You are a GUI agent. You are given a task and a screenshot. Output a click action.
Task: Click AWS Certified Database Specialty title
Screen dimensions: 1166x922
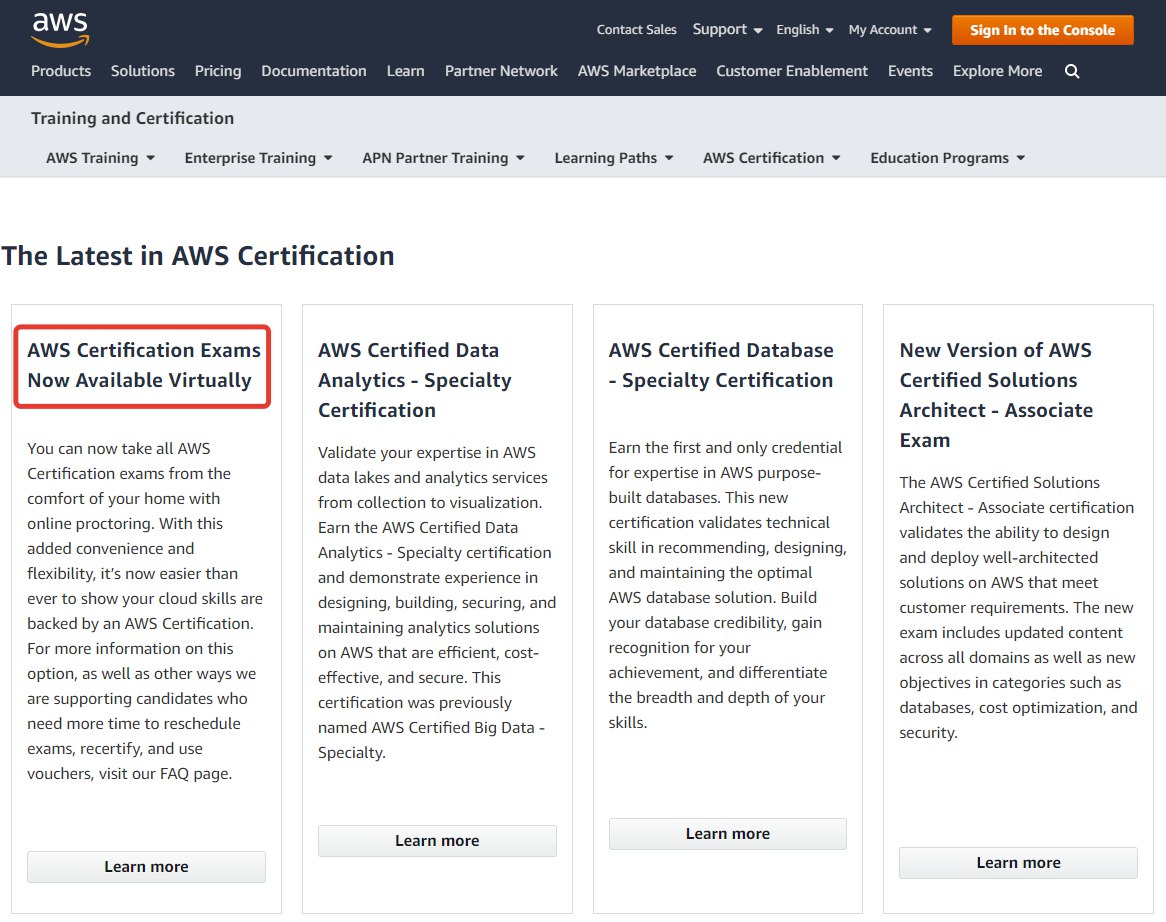pos(721,365)
